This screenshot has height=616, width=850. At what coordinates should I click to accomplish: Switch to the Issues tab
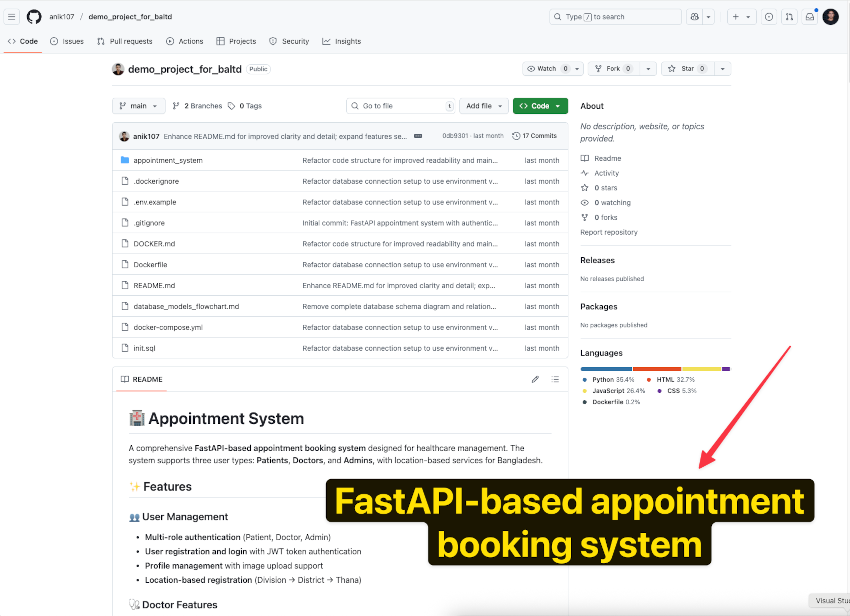coord(67,41)
